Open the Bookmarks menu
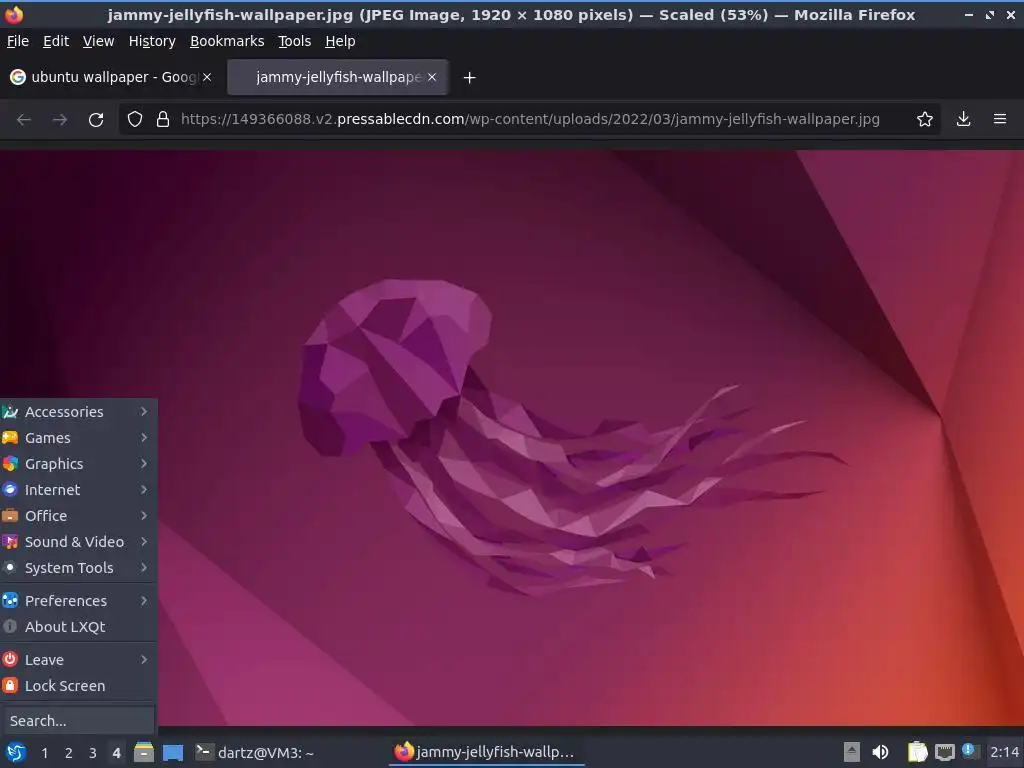 tap(227, 41)
